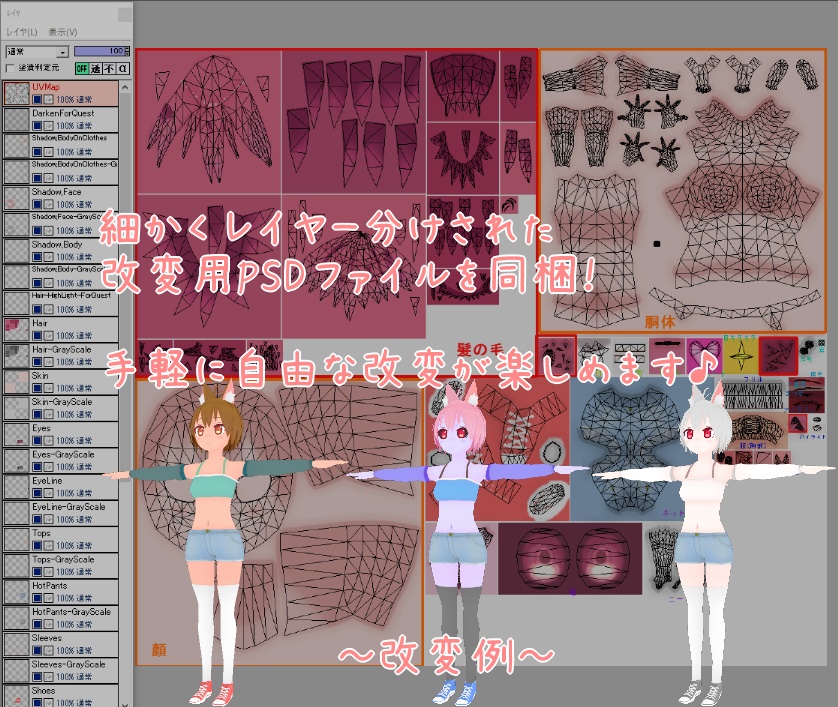Enable the 塗潰判定元 checkbox
The image size is (838, 707).
pos(9,67)
